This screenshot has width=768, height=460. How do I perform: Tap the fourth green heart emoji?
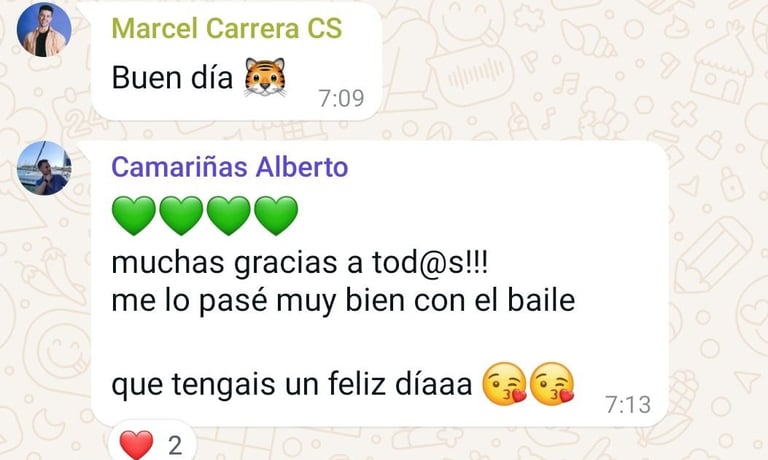[x=276, y=216]
